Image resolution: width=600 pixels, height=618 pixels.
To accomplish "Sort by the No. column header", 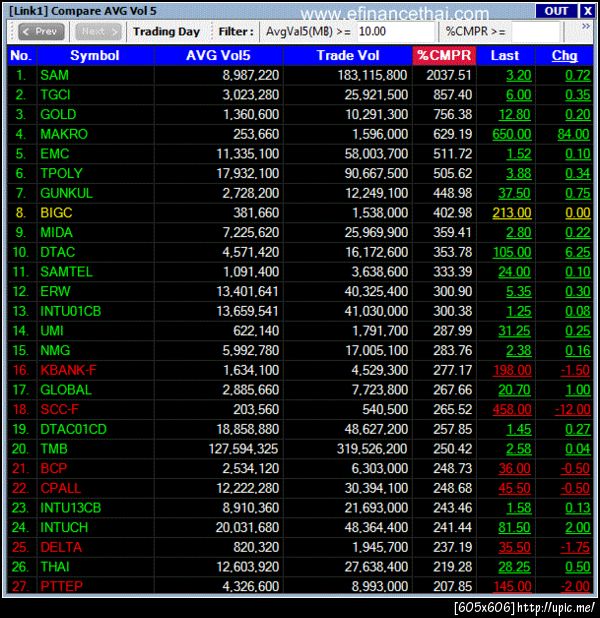I will coord(21,56).
